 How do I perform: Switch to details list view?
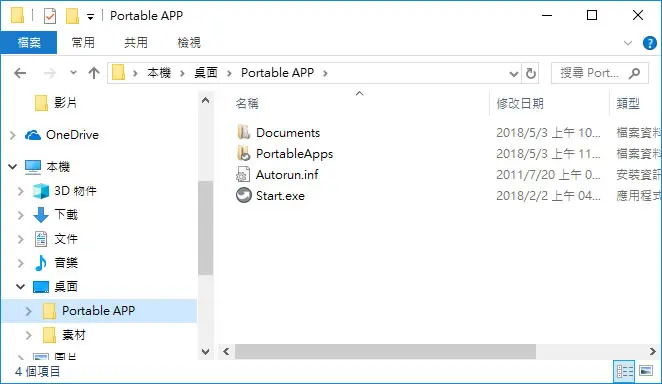624,371
